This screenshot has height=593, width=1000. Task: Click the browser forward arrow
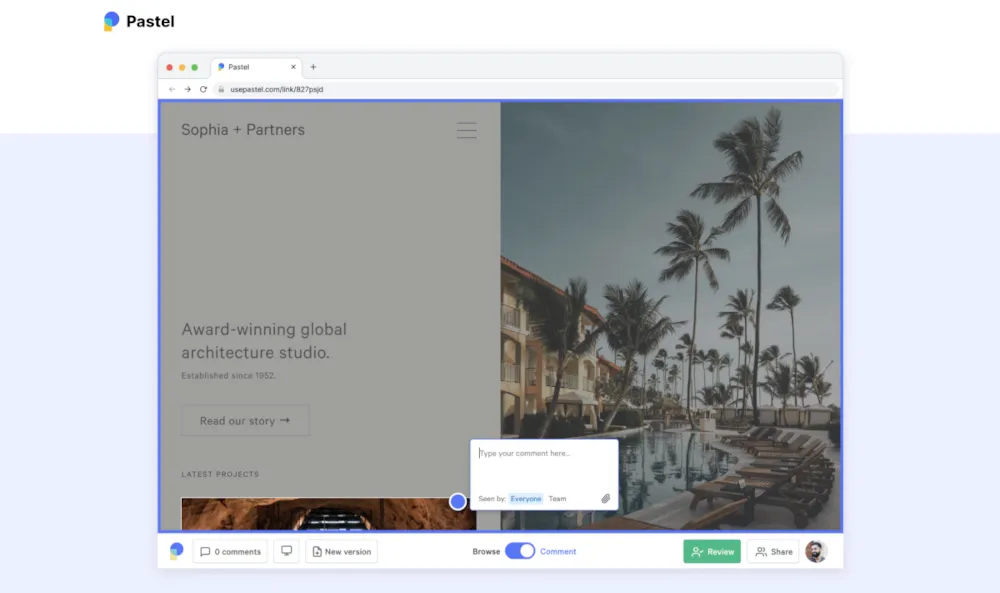click(187, 89)
